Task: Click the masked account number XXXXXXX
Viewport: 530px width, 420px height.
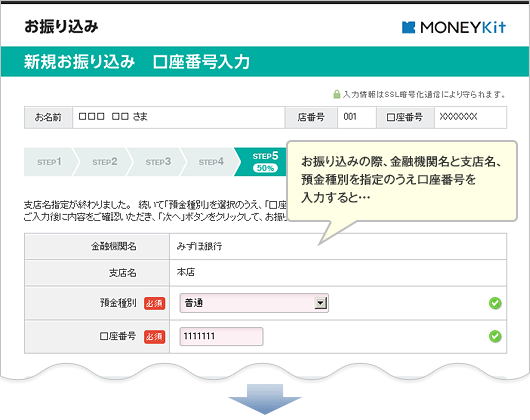Action: coord(458,117)
